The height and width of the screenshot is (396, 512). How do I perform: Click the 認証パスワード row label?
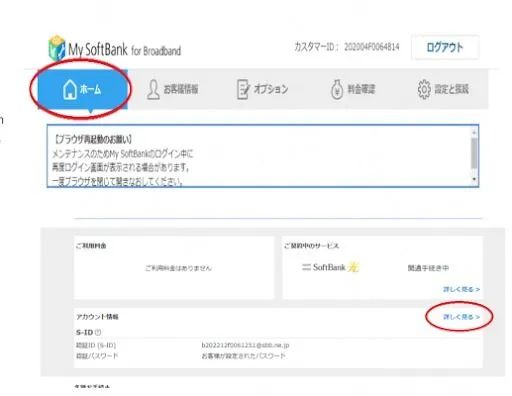coord(97,356)
